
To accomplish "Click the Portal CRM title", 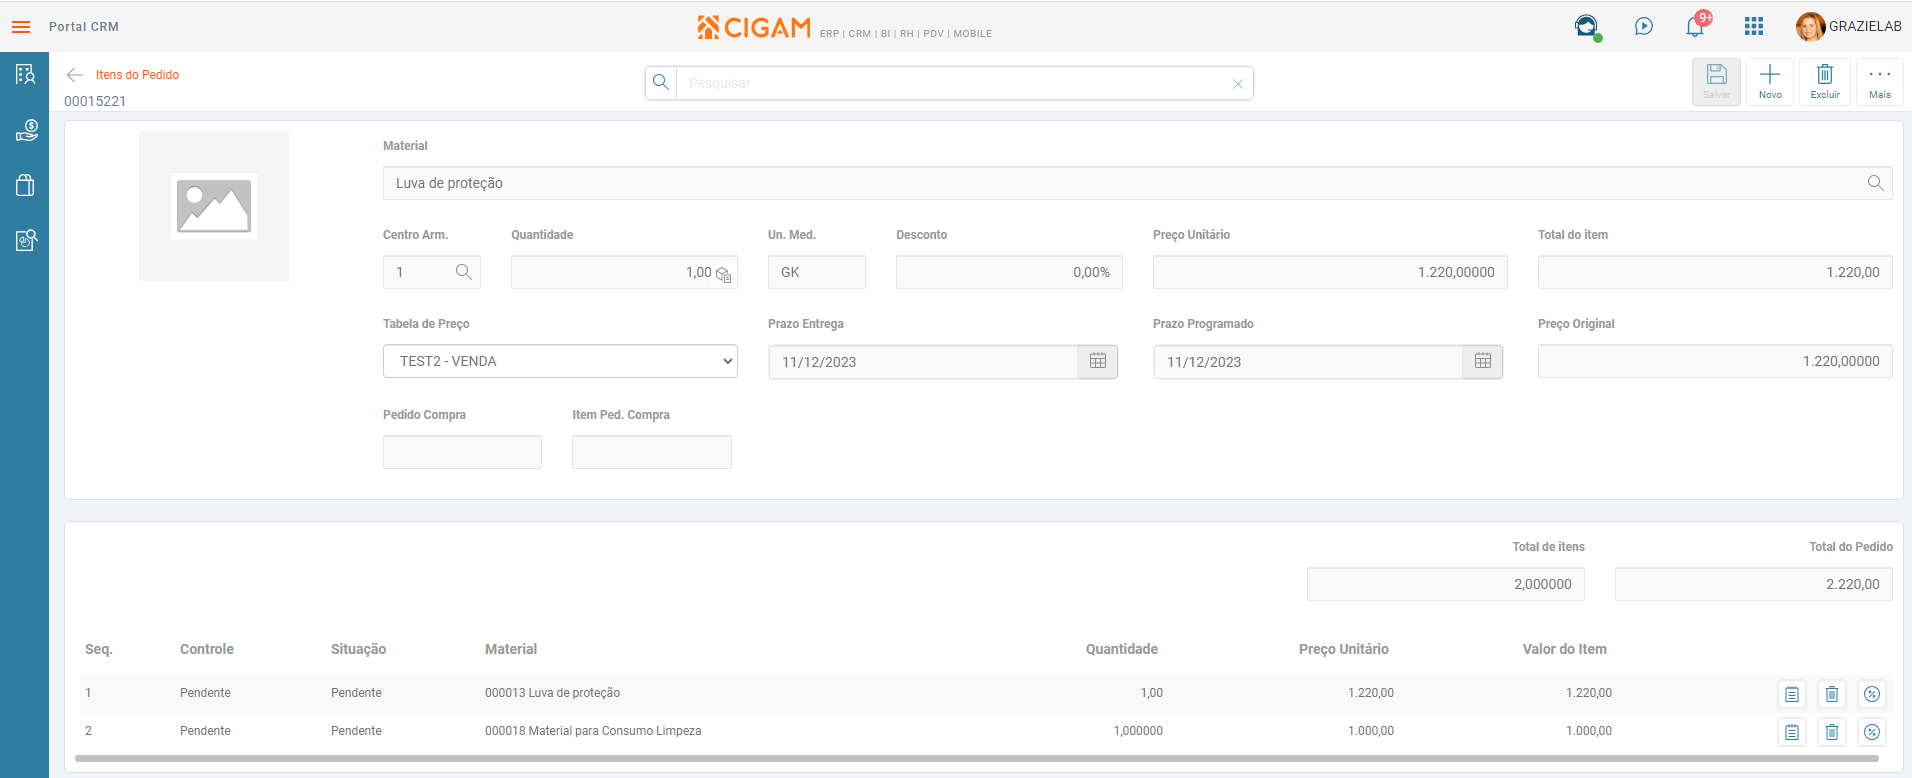I will (84, 27).
